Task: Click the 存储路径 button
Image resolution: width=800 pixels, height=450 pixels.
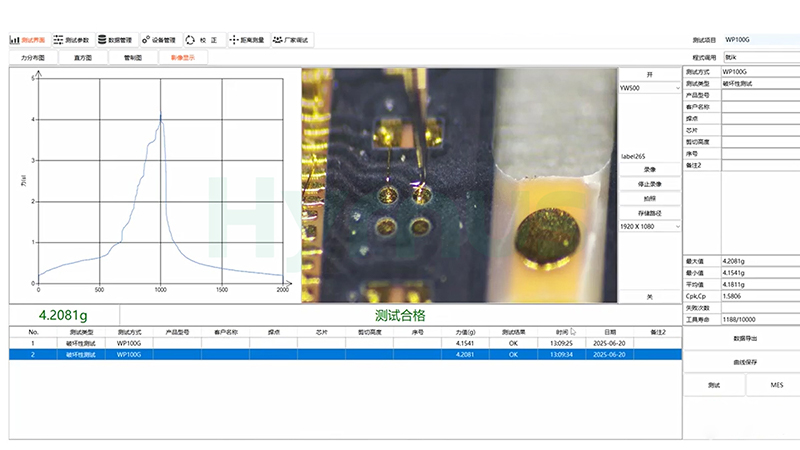Action: (649, 213)
